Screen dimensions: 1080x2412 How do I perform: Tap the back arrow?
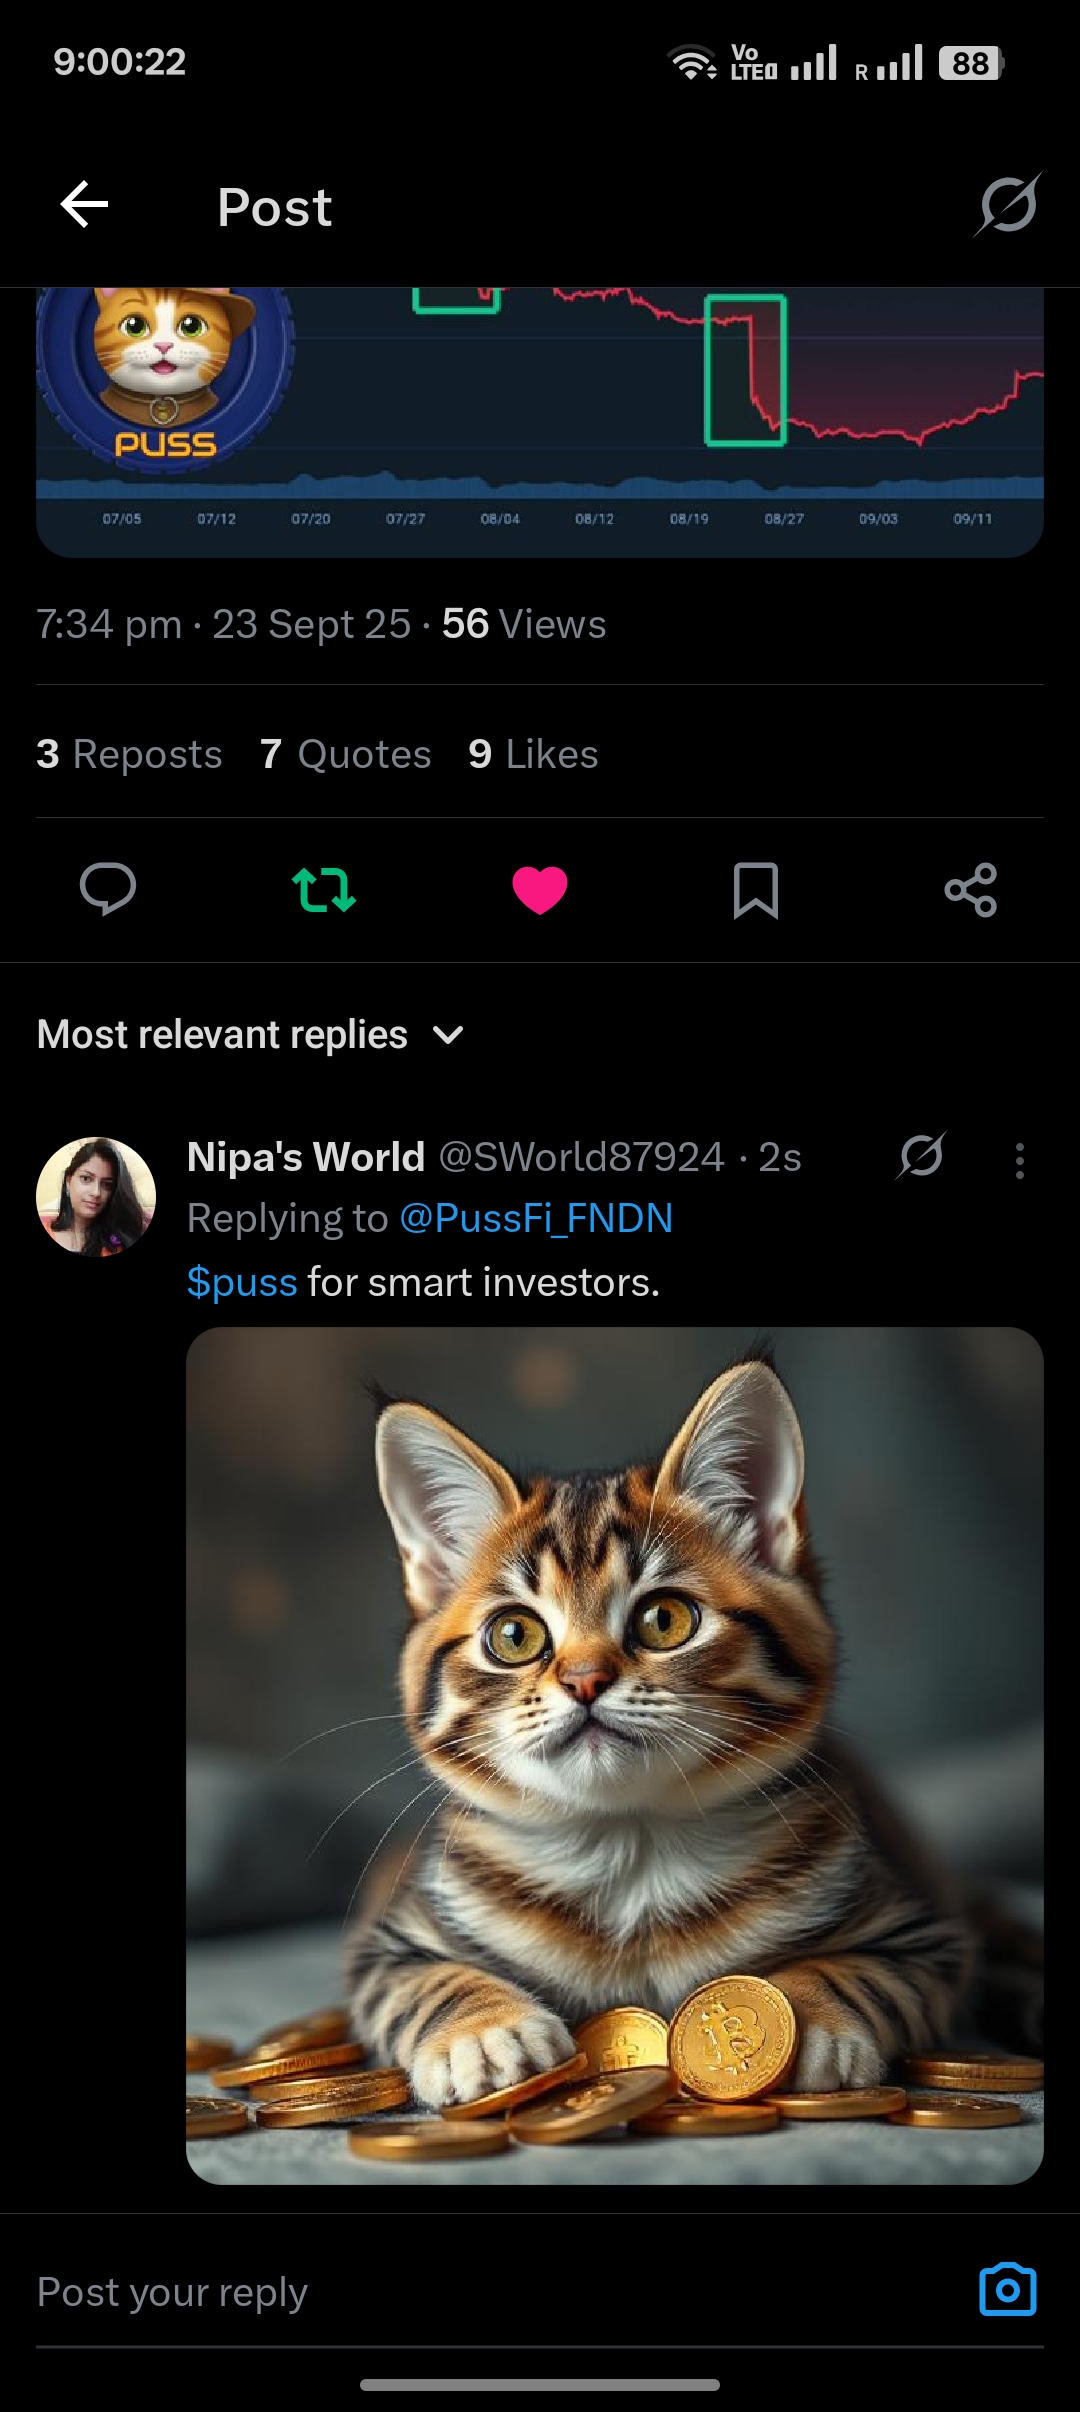[84, 205]
